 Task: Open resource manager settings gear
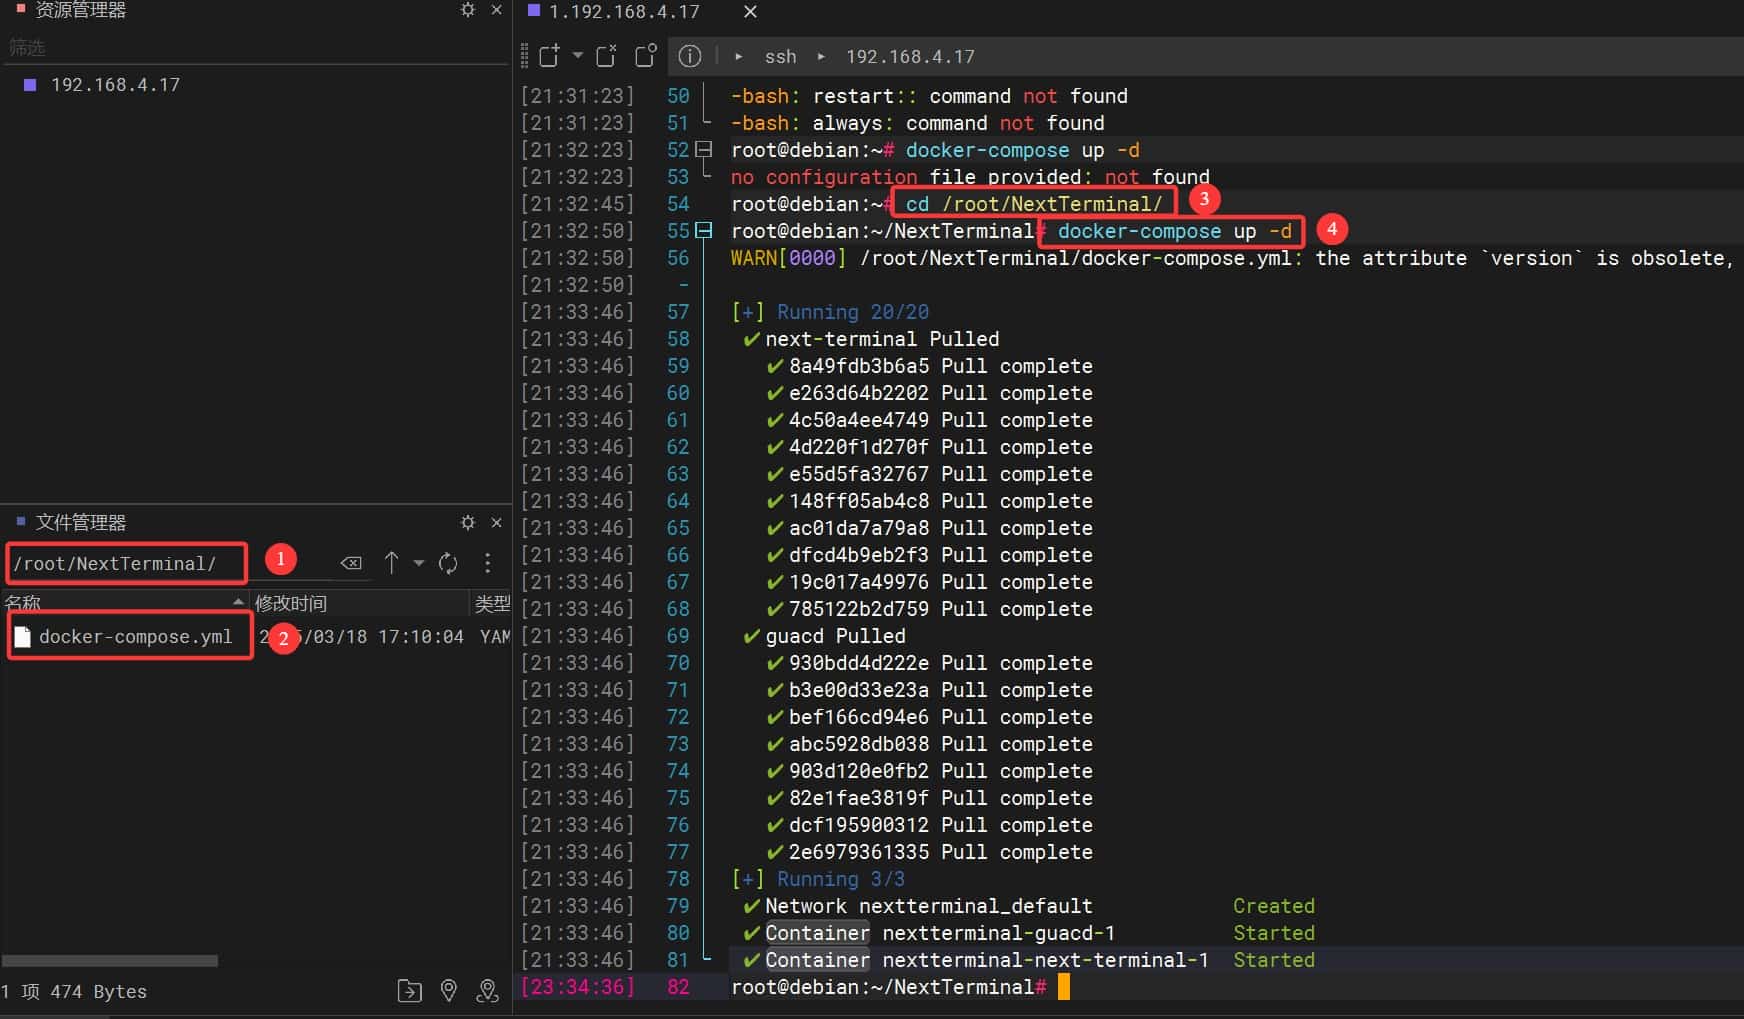[467, 10]
